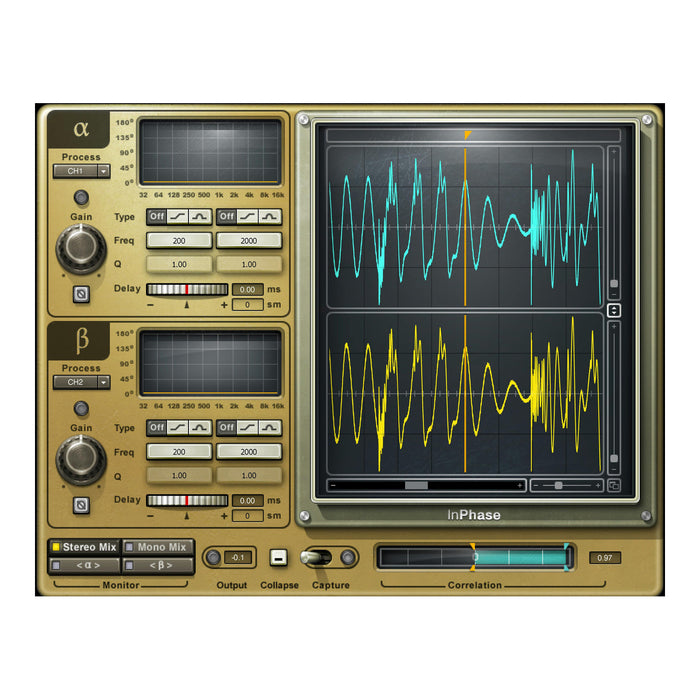This screenshot has height=700, width=700.
Task: Edit beta band two Freq 2000 field
Action: [x=249, y=452]
